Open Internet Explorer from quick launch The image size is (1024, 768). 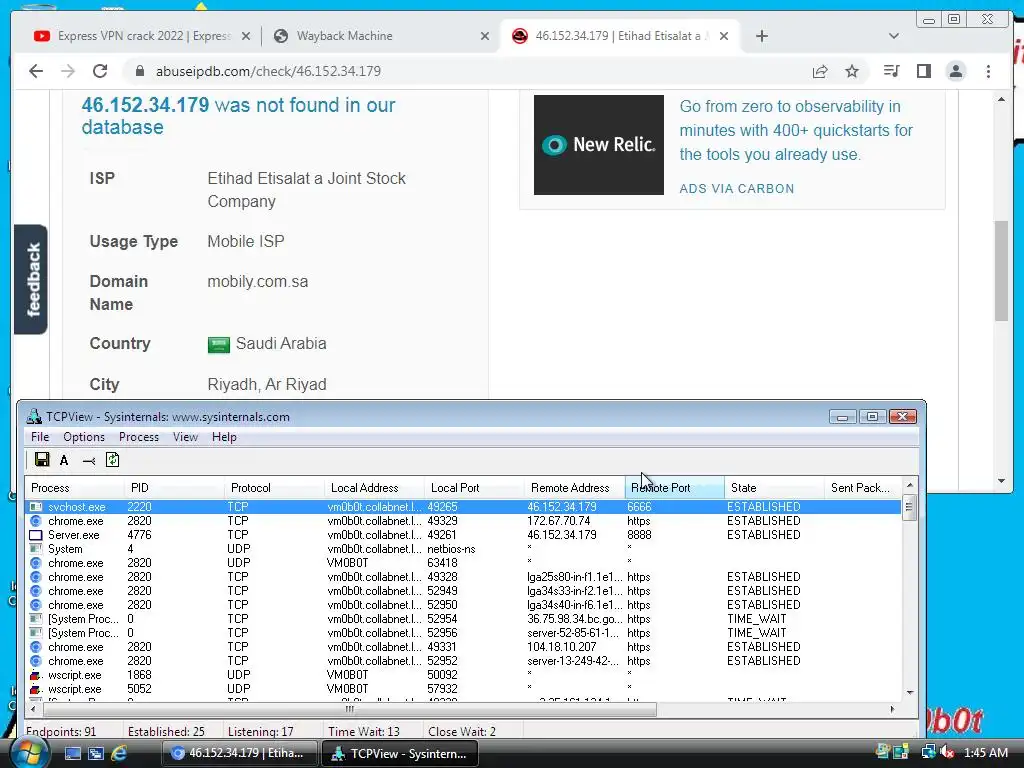pyautogui.click(x=119, y=753)
